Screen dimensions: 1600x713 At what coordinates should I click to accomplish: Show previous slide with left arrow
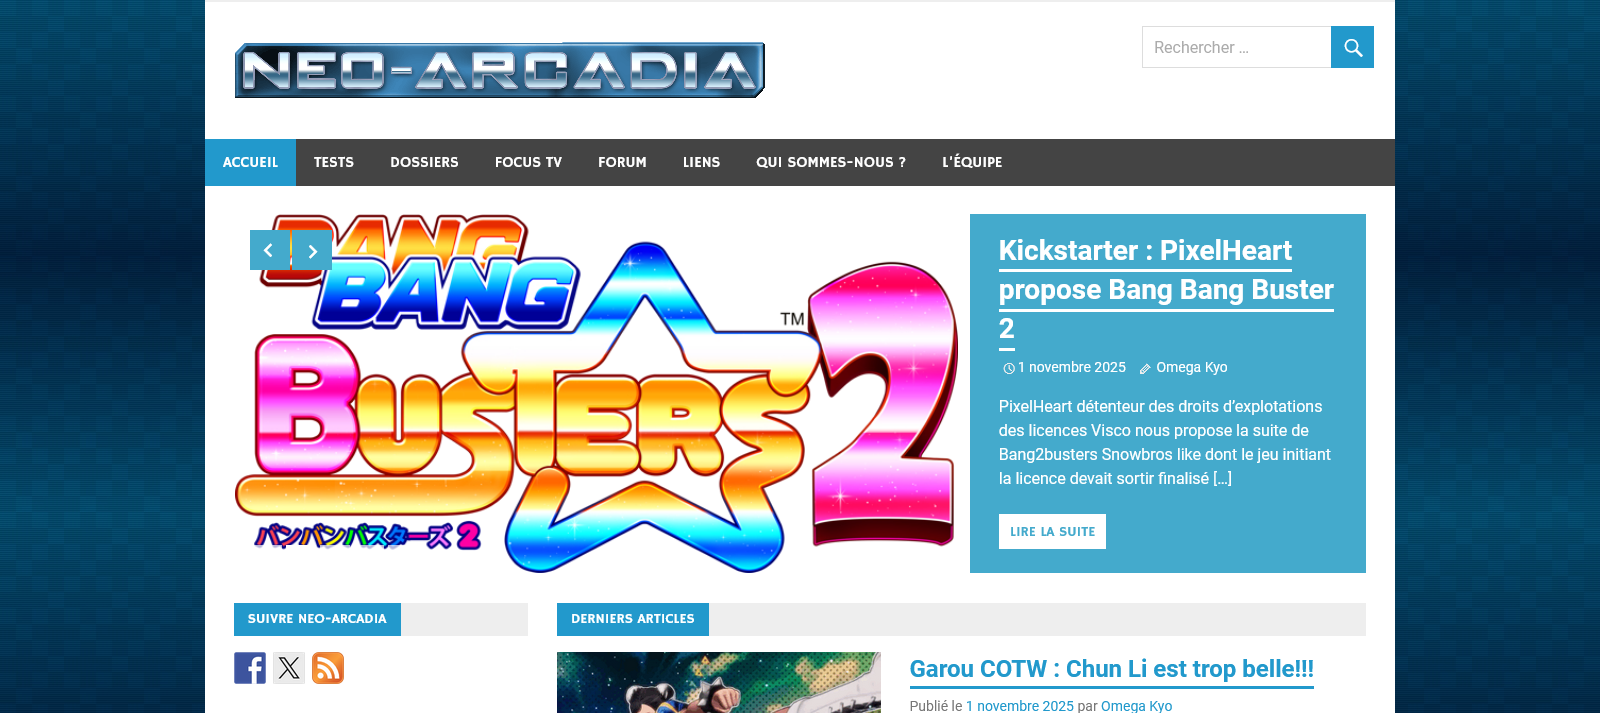(270, 250)
